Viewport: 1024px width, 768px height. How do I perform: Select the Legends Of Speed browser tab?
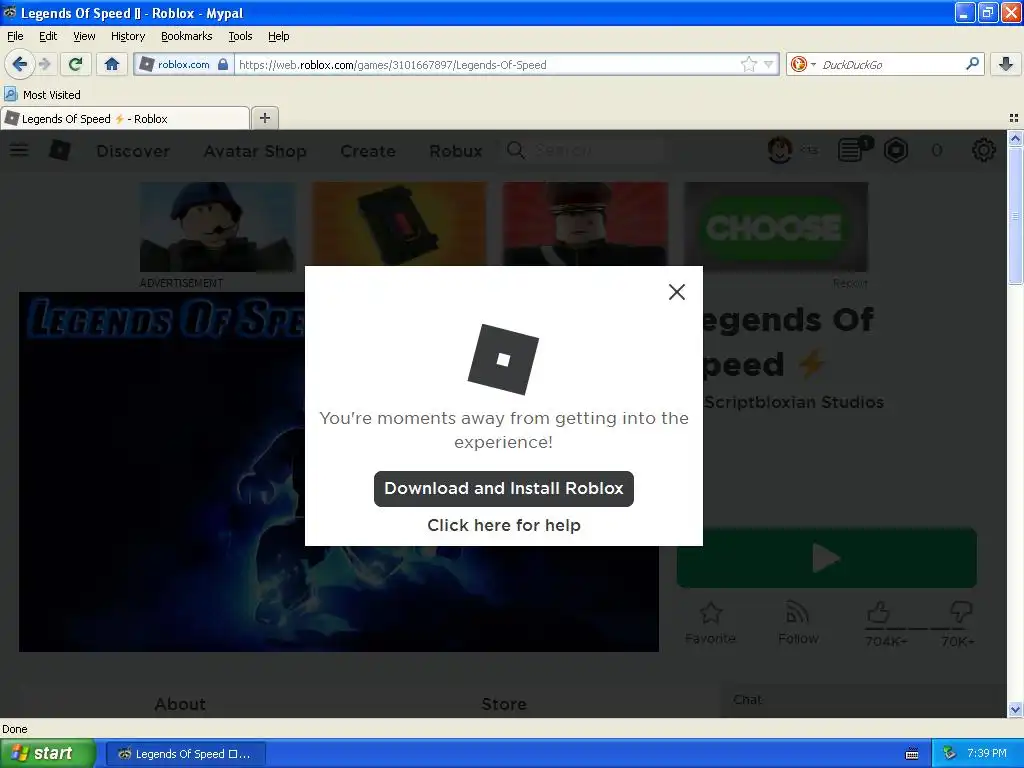coord(125,118)
